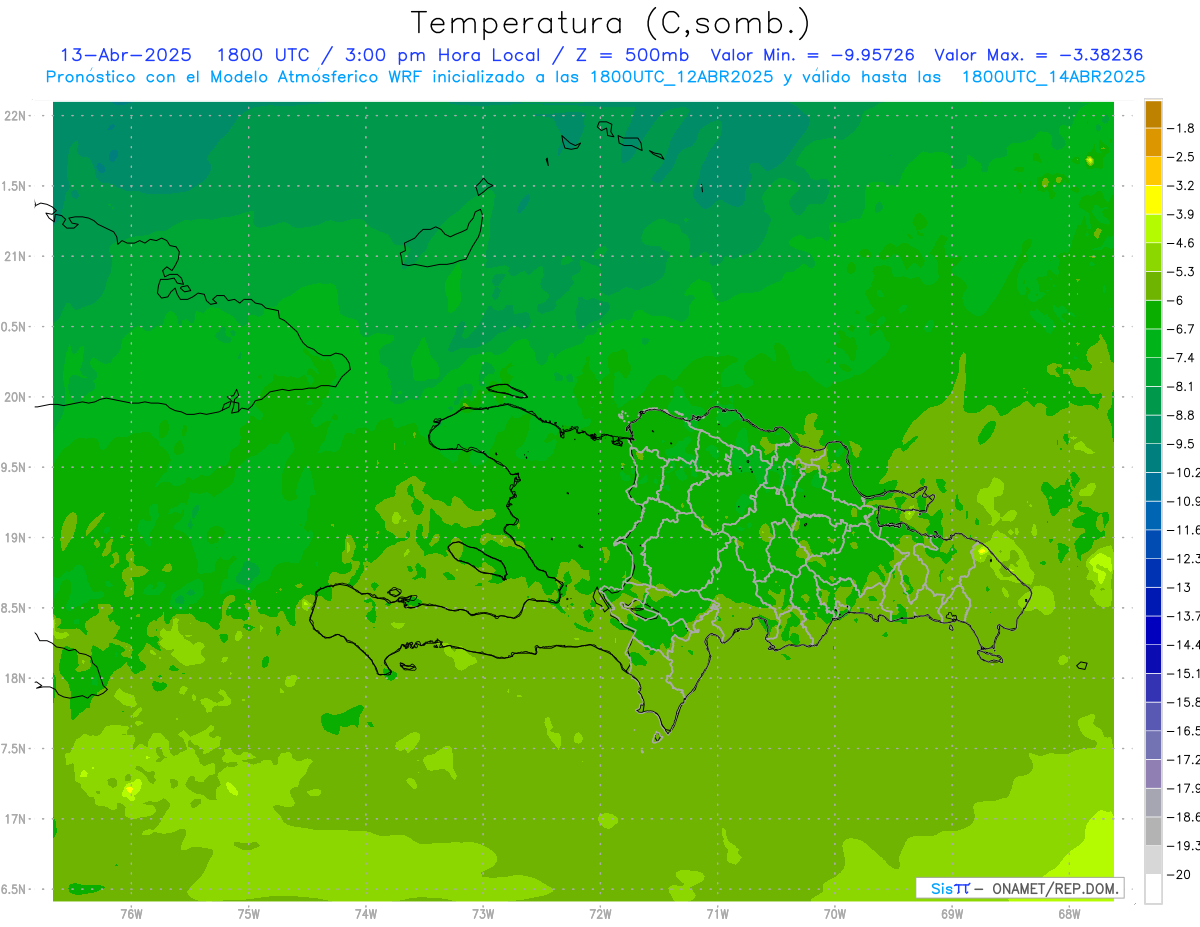Click the longitude label "71W"
The width and height of the screenshot is (1200, 927).
point(717,913)
